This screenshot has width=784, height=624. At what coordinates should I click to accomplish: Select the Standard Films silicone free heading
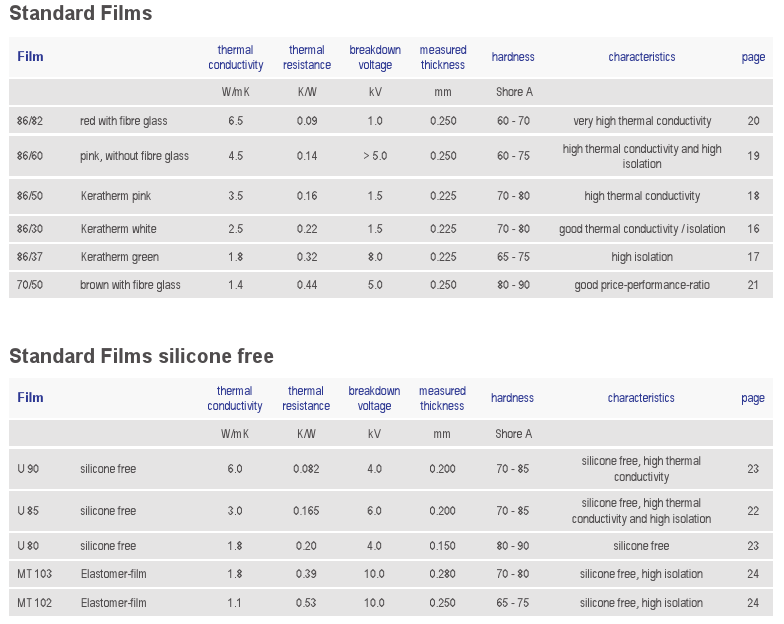[142, 356]
